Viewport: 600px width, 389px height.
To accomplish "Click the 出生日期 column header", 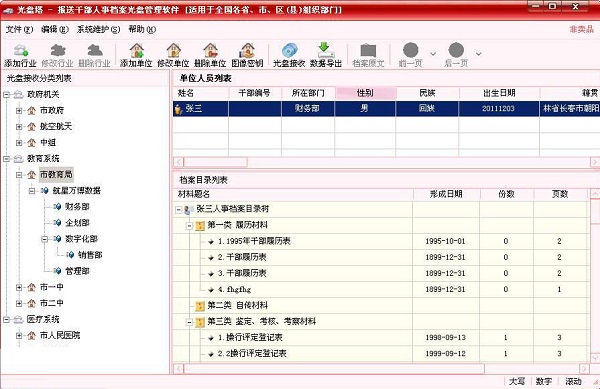I will [x=499, y=93].
